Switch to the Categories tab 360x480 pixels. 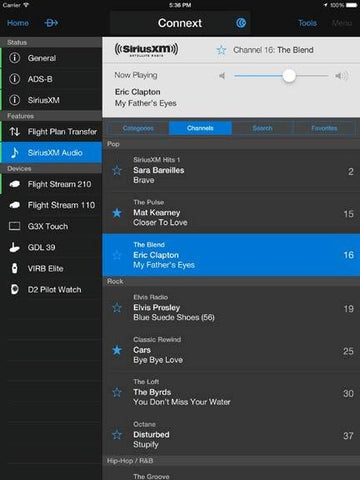tap(138, 128)
